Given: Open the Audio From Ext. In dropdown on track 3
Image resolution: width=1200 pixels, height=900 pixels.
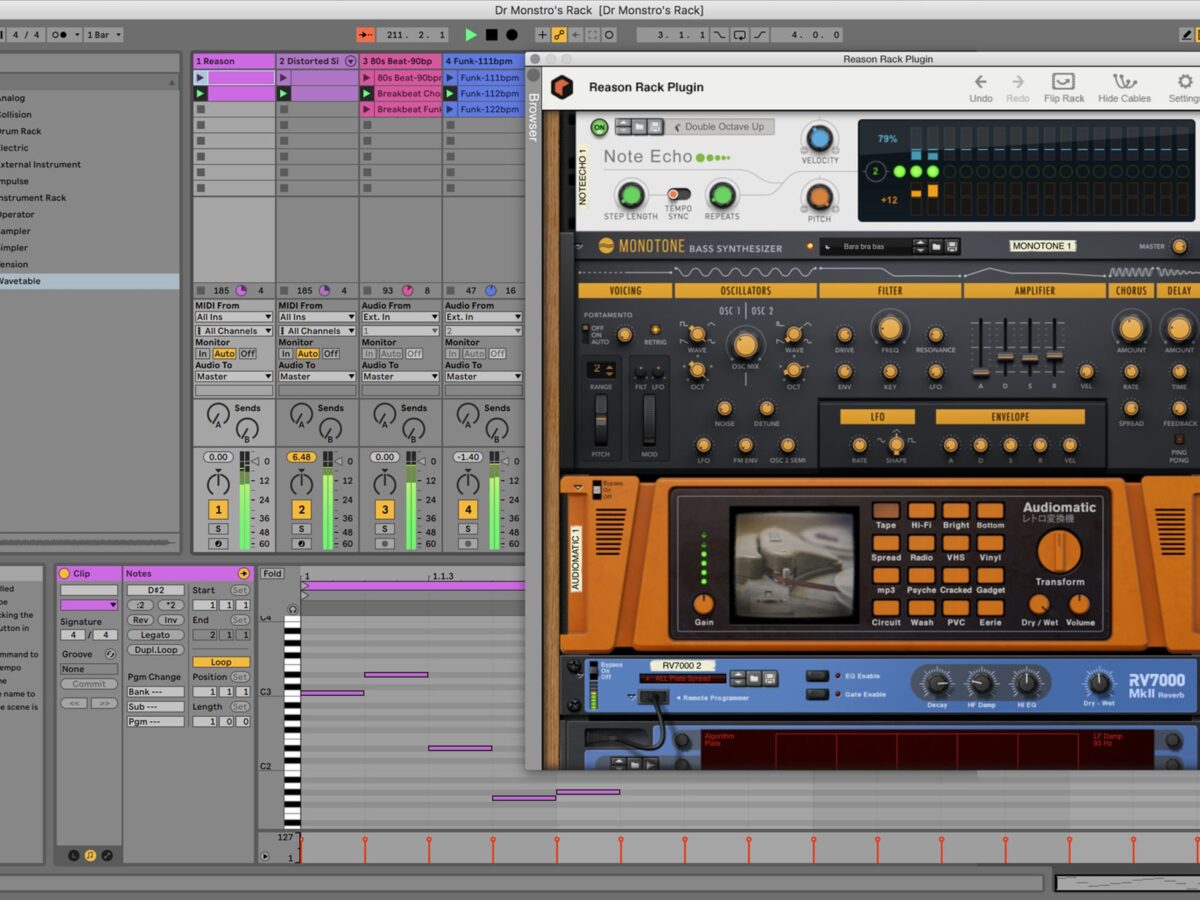Looking at the screenshot, I should point(400,317).
